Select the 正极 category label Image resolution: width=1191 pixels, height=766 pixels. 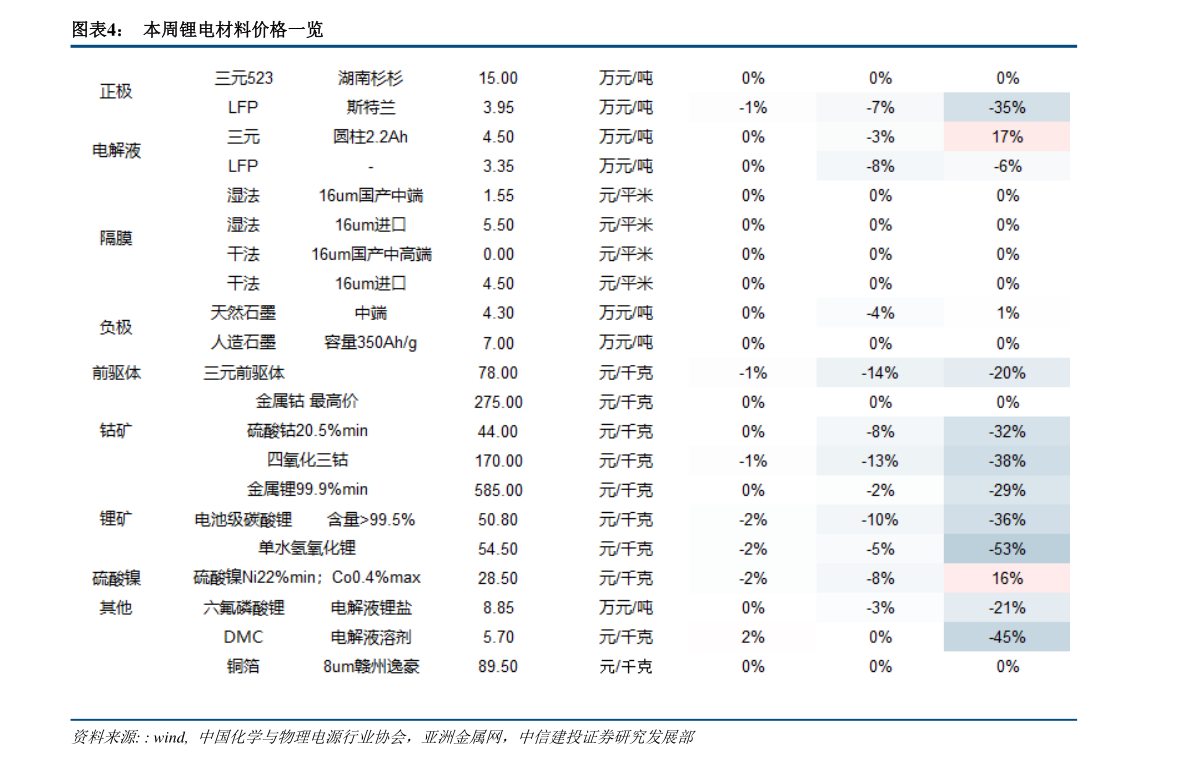click(x=116, y=92)
